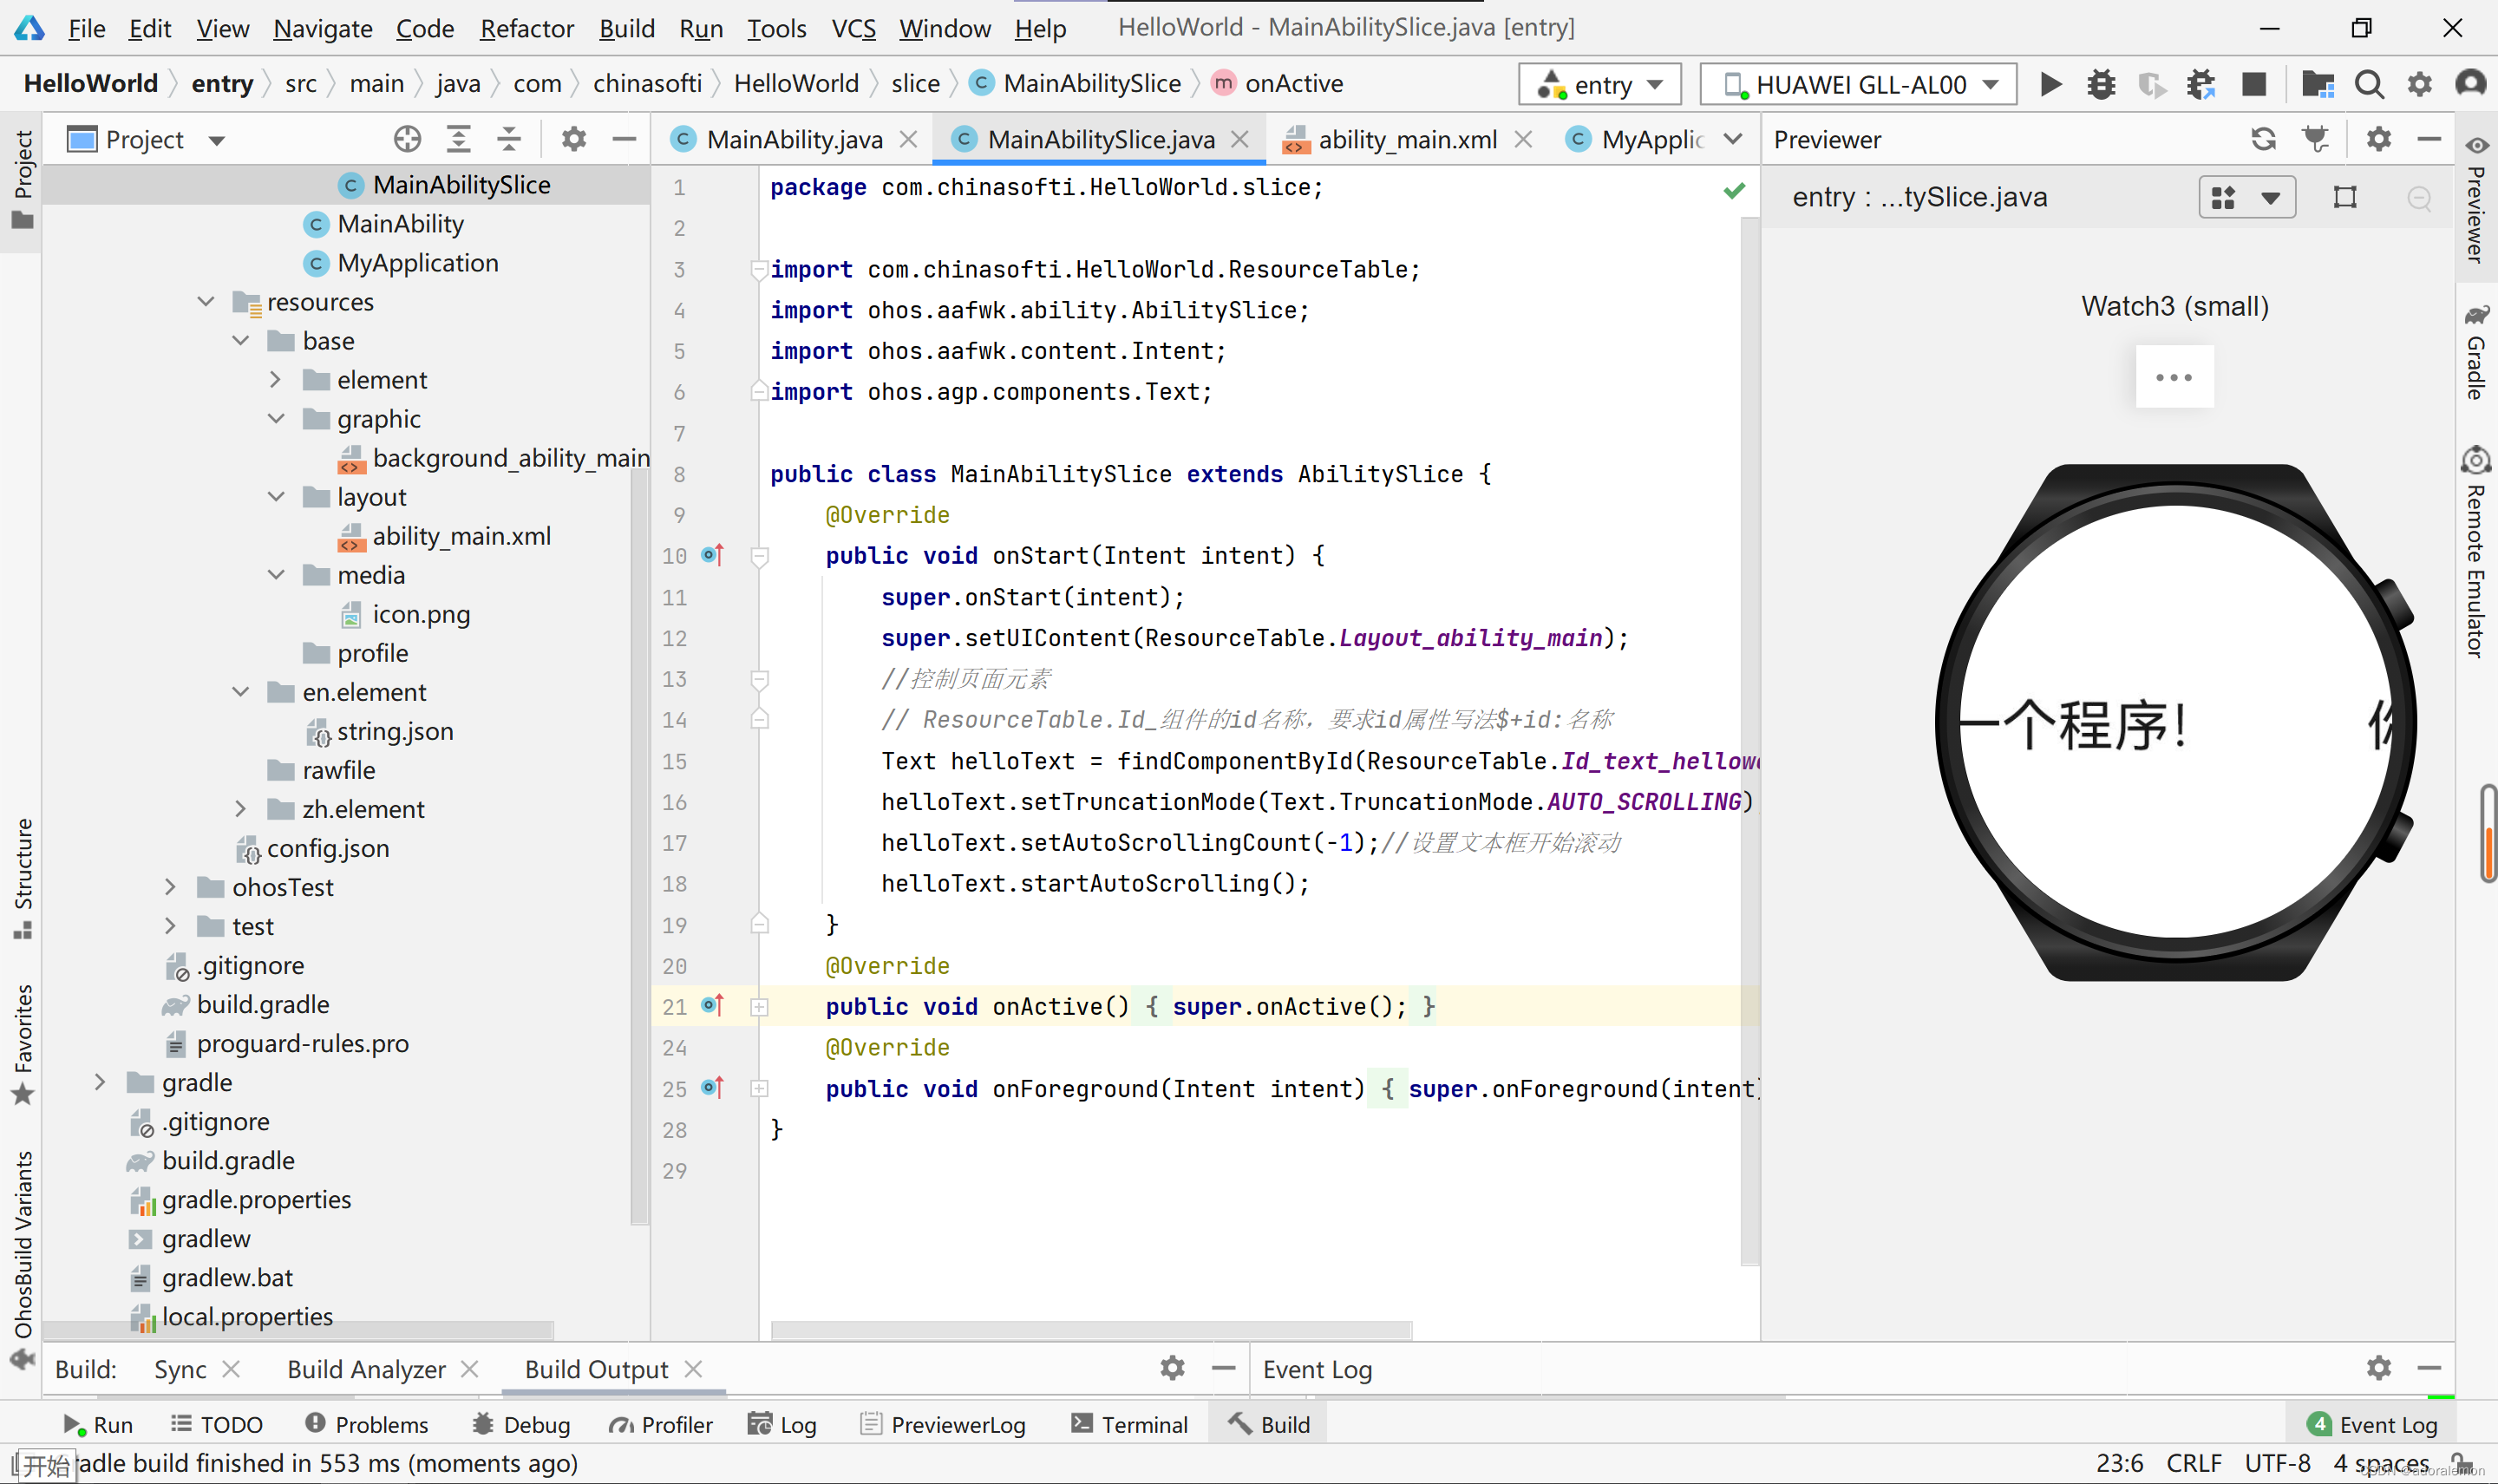Close the MainAbilitySlice.java tab
This screenshot has width=2498, height=1484.
click(x=1239, y=139)
